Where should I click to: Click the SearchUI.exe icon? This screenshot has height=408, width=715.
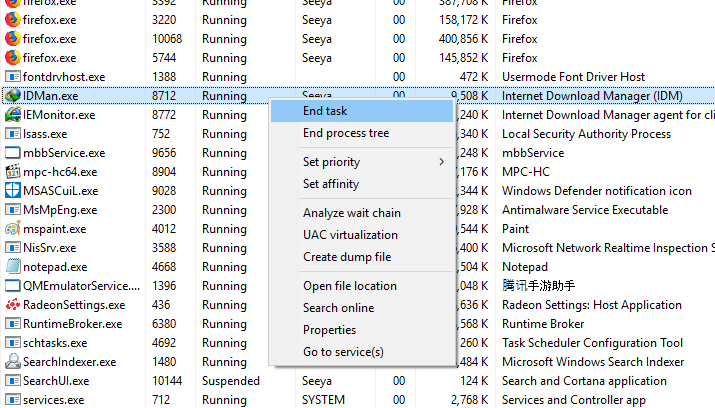[x=12, y=381]
